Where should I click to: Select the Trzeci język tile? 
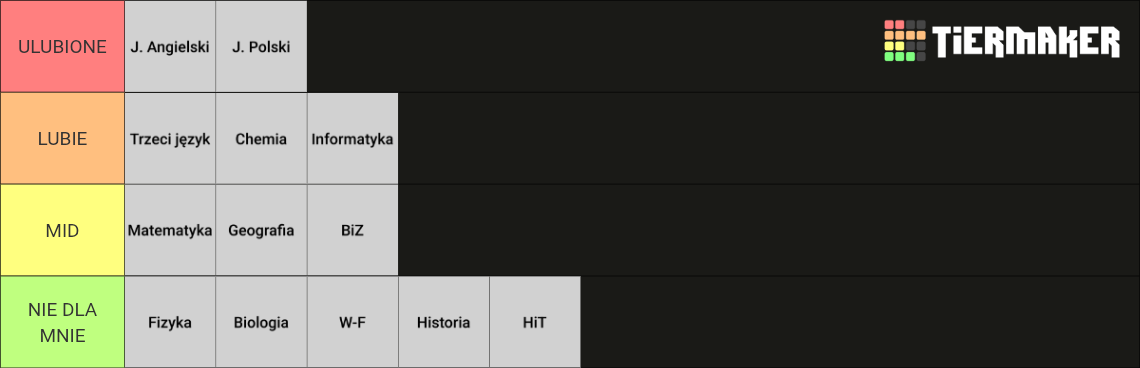tap(170, 138)
